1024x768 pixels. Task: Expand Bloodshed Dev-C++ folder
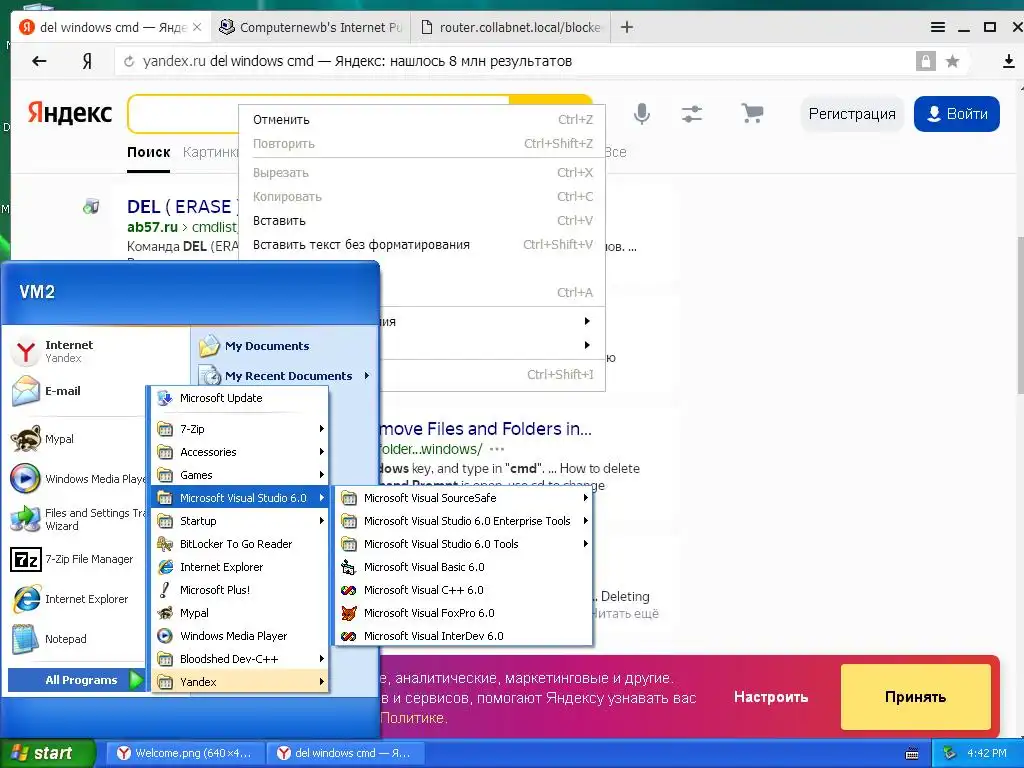point(240,658)
